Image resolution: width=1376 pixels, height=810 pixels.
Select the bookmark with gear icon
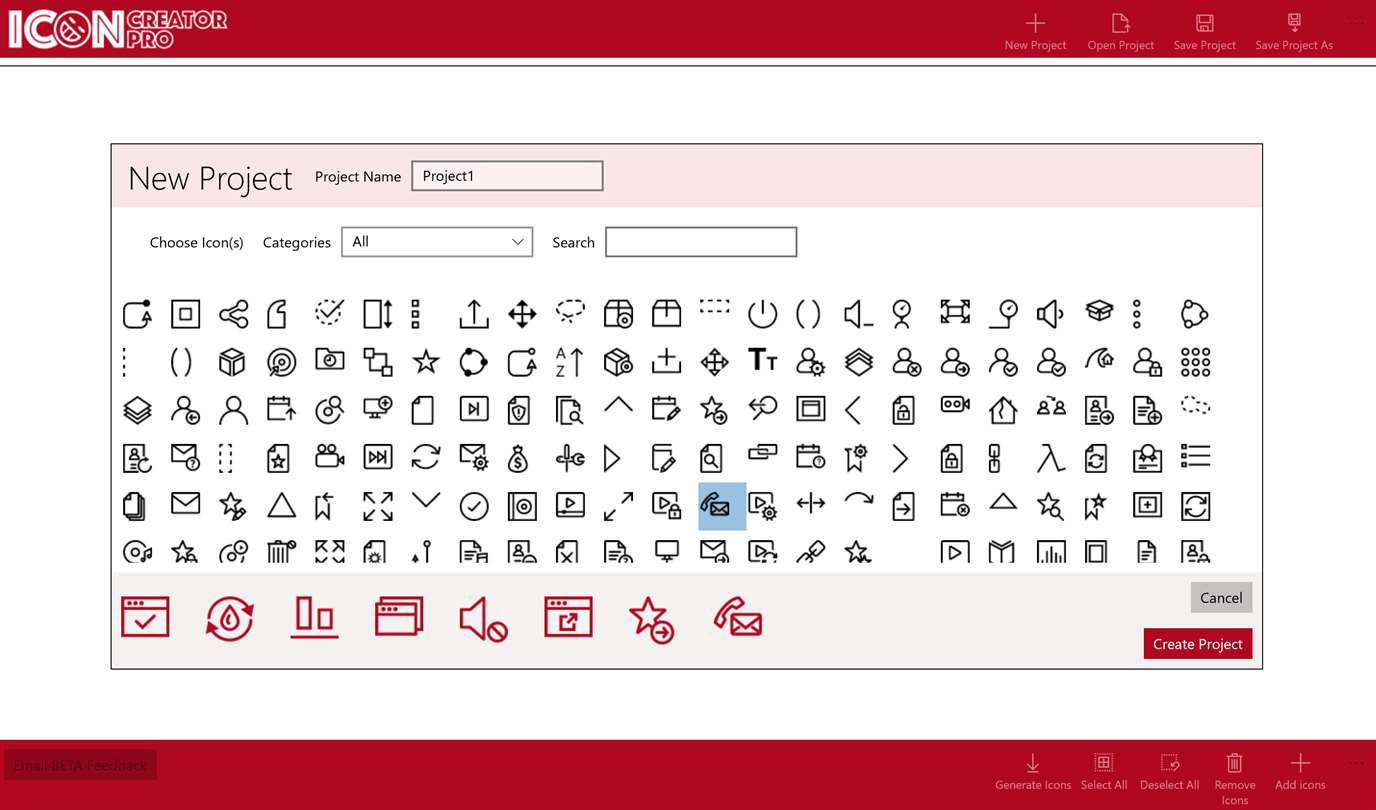coord(855,458)
